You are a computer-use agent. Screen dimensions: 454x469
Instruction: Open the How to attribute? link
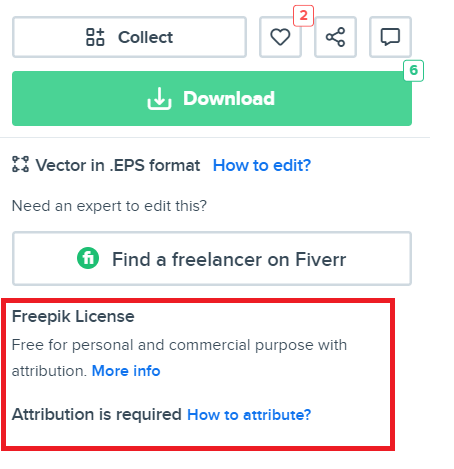tap(249, 415)
